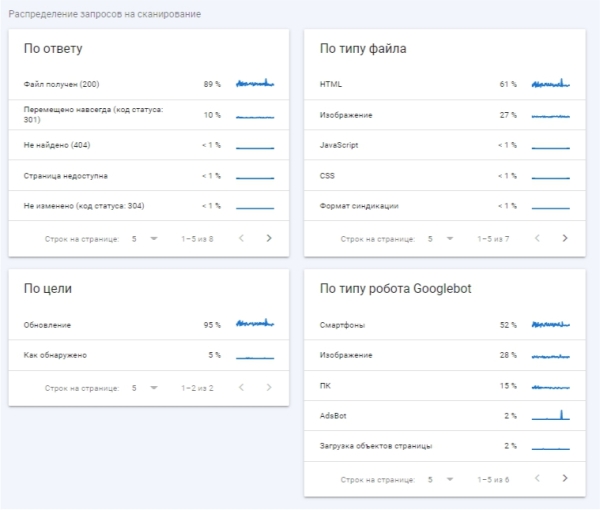Go to previous page in Googlebot type card
This screenshot has height=510, width=600.
click(537, 479)
